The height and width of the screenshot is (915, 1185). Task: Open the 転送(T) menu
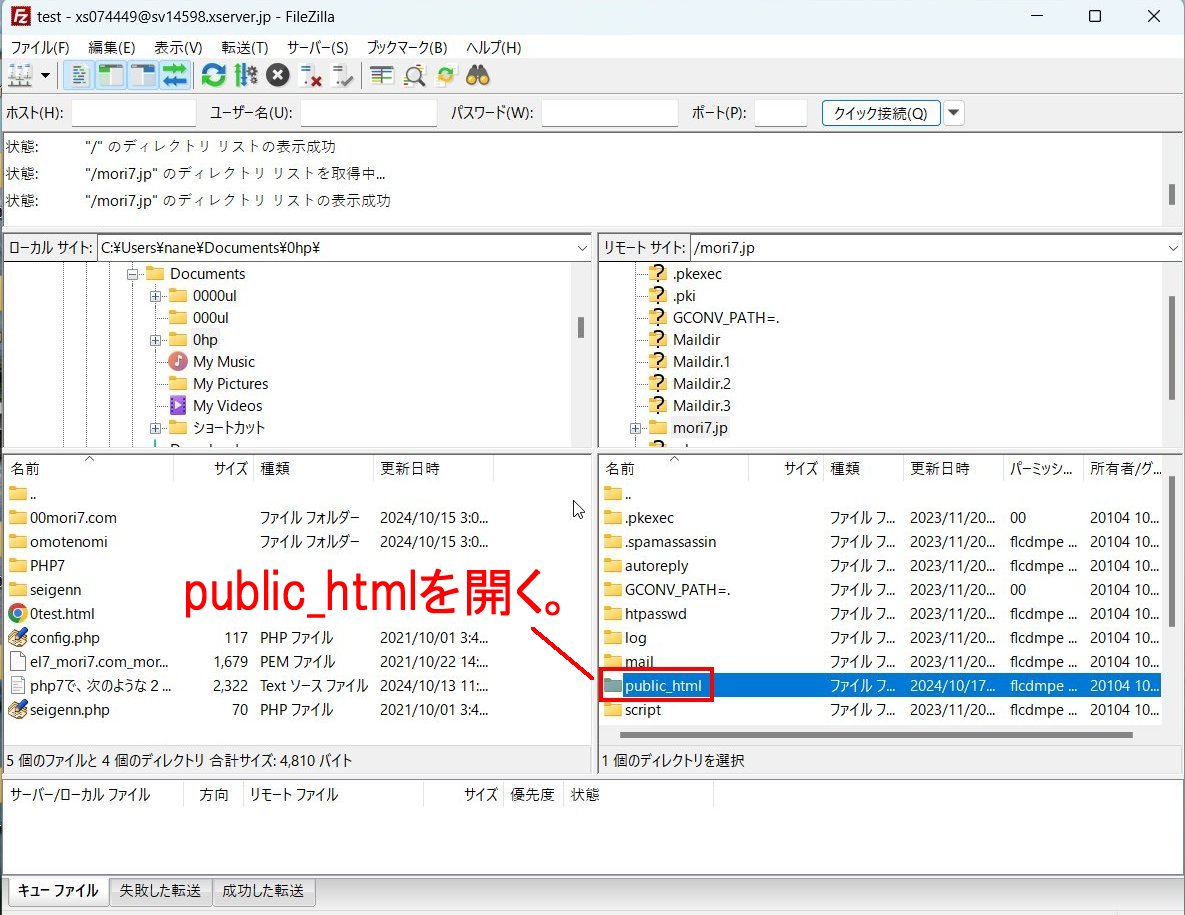pyautogui.click(x=245, y=48)
